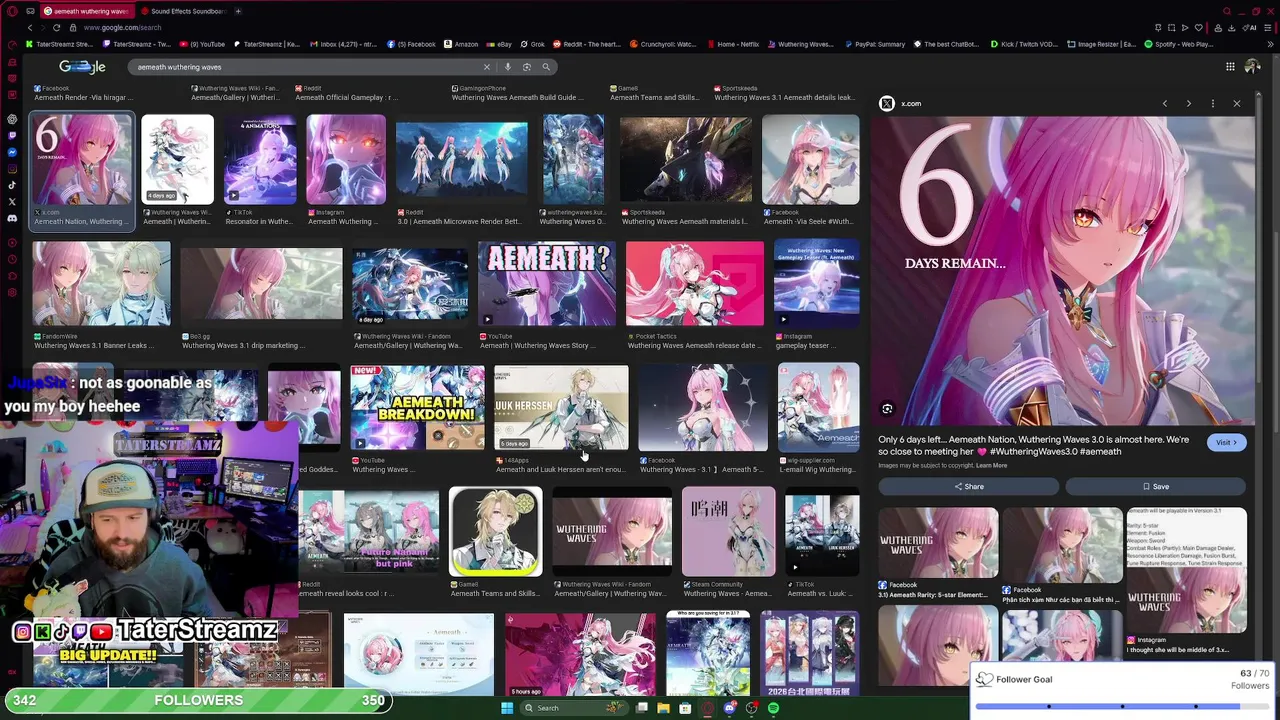
Task: Start voice search using the microphone icon
Action: pyautogui.click(x=508, y=67)
